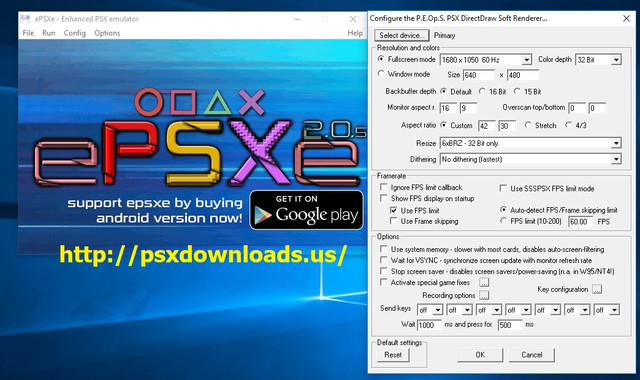The height and width of the screenshot is (380, 640).
Task: Click custom aspect ratio field 42
Action: coord(487,126)
